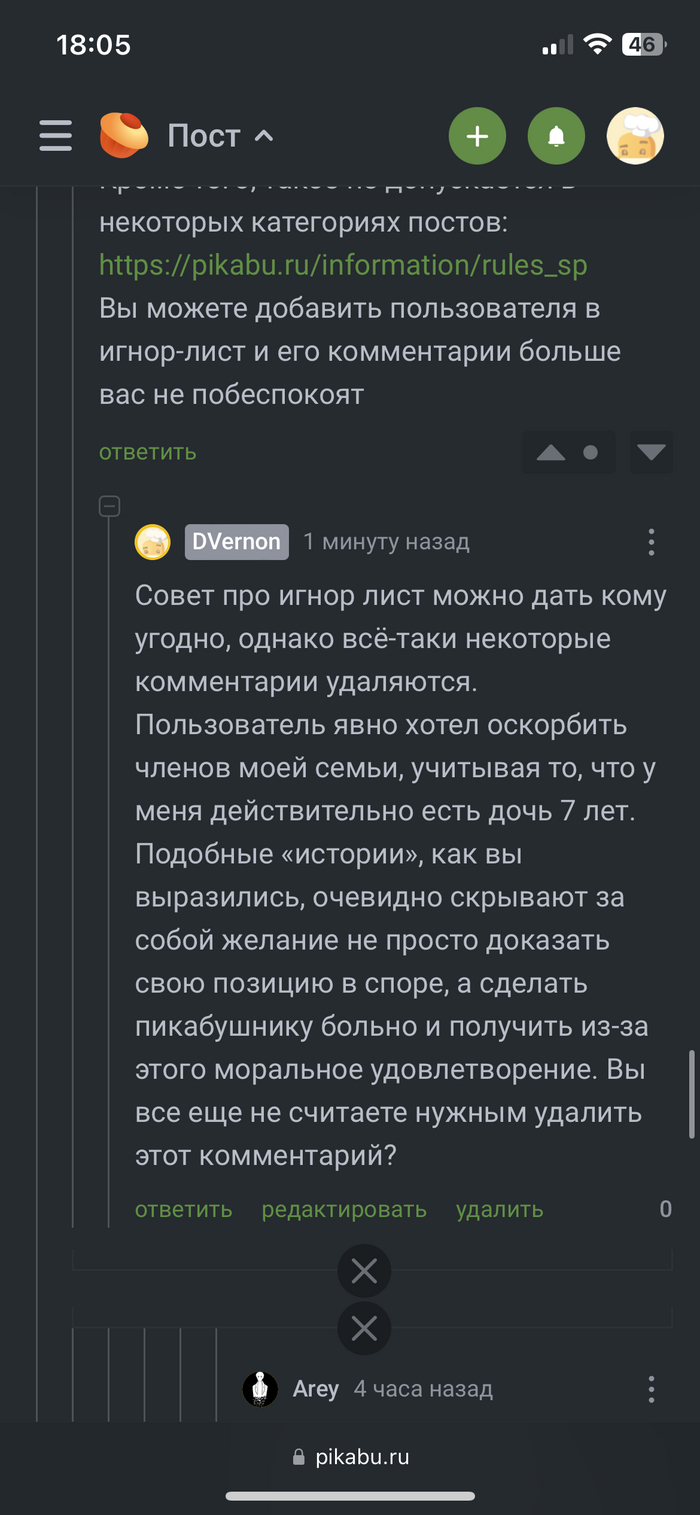Click ответить under DVernon's comment
Image resolution: width=700 pixels, height=1515 pixels.
click(x=184, y=1209)
